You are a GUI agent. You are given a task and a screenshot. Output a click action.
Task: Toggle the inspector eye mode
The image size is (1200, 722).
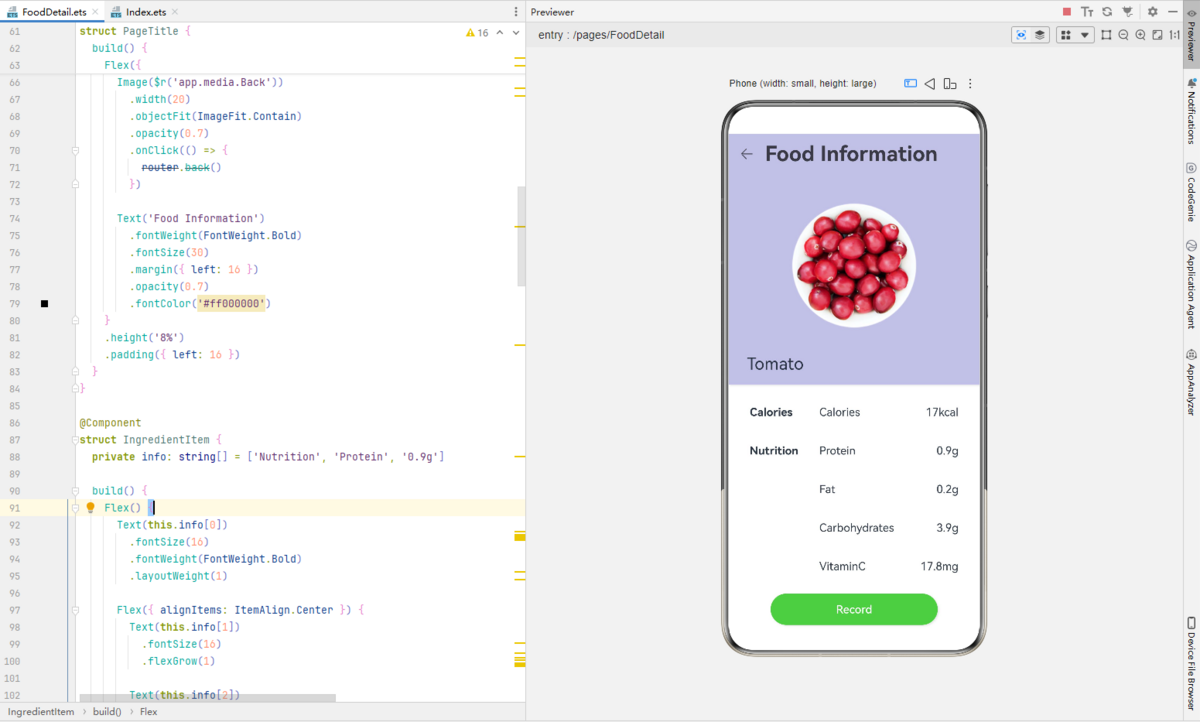(1021, 35)
